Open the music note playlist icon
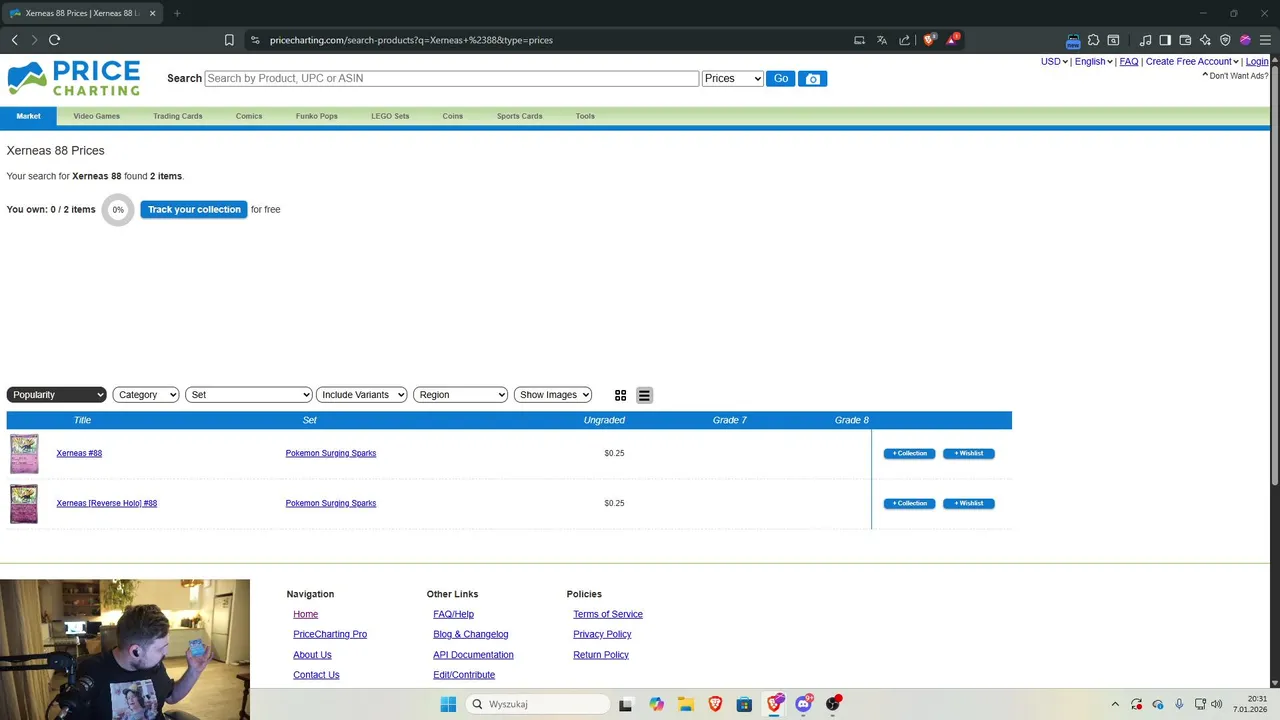 [1146, 40]
